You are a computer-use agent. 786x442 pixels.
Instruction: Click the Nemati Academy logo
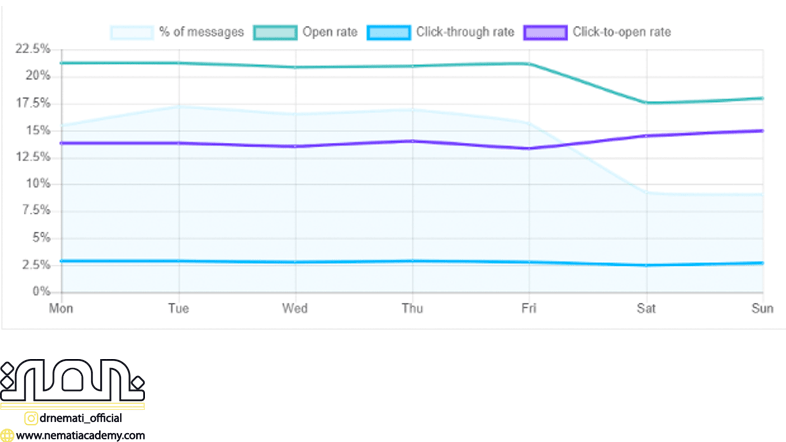click(x=71, y=379)
